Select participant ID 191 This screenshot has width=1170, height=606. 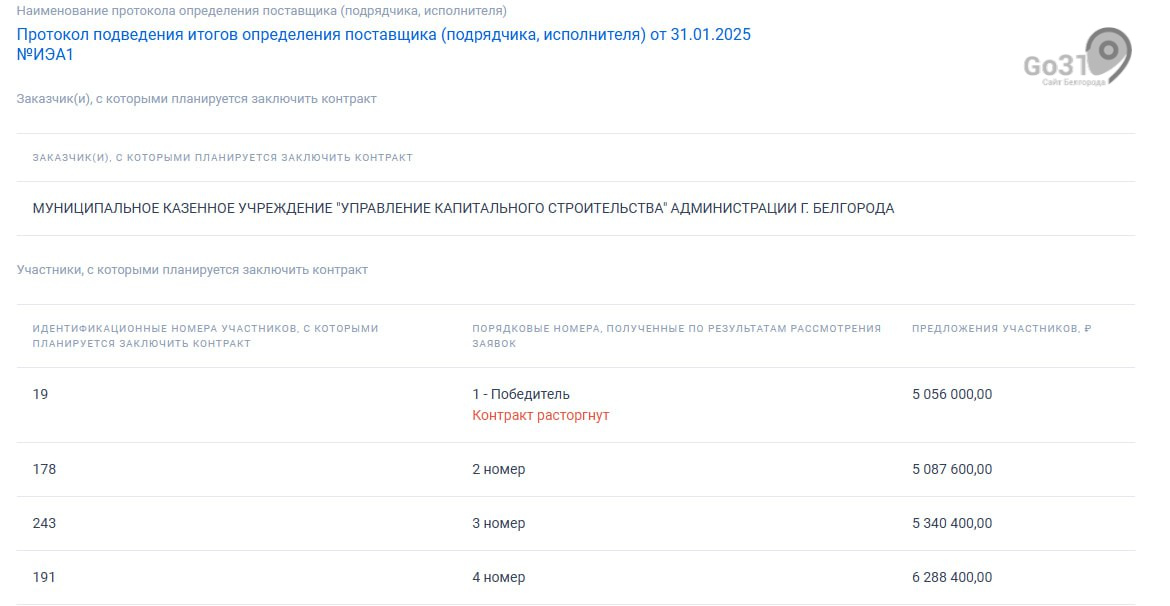[x=44, y=577]
